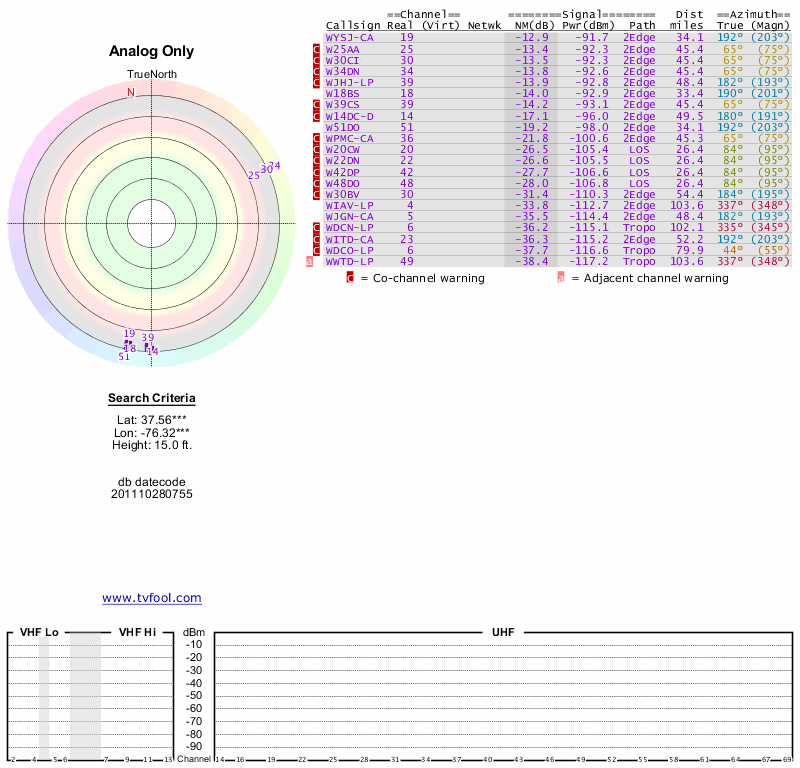Image resolution: width=800 pixels, height=768 pixels.
Task: Click the UHF label above the signal chart
Action: coord(503,633)
